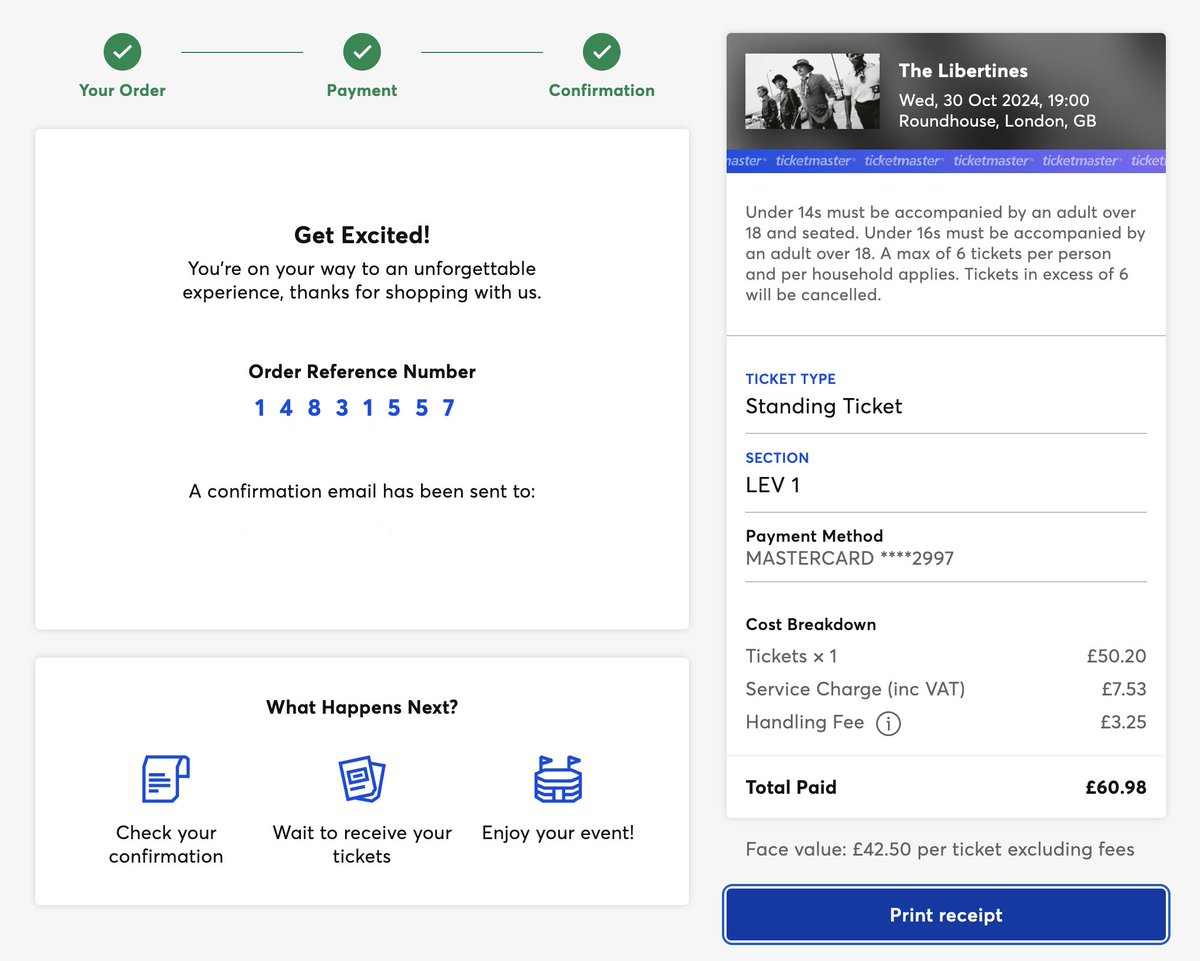Click the Print receipt button
This screenshot has height=961, width=1200.
[946, 915]
